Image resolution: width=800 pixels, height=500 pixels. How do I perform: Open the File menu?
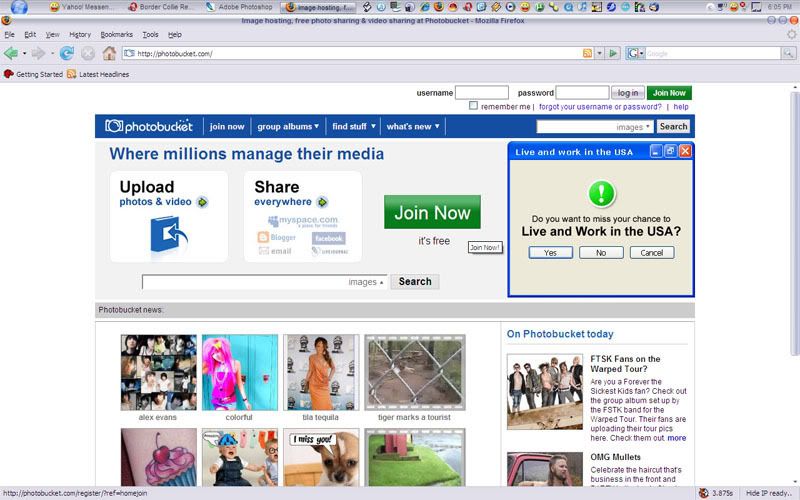click(9, 35)
